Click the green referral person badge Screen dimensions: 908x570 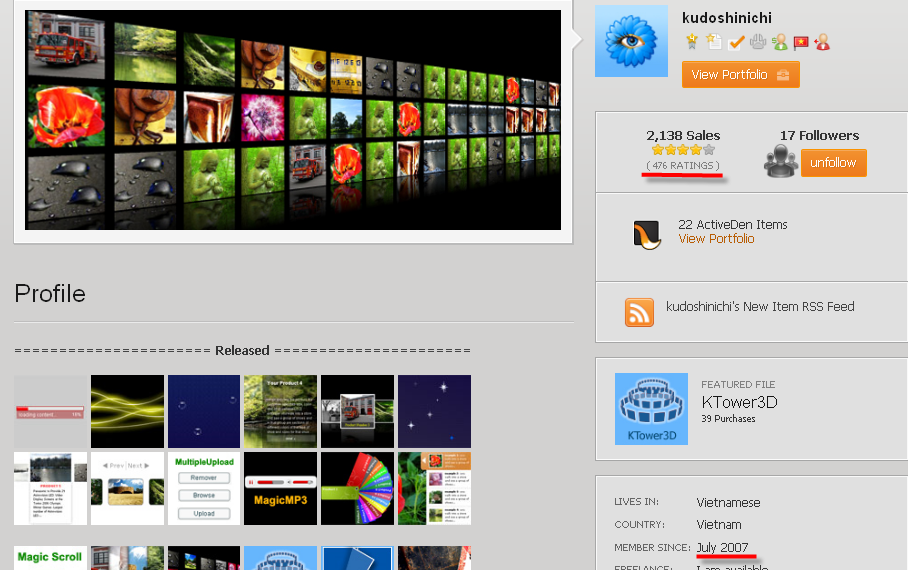tap(779, 42)
